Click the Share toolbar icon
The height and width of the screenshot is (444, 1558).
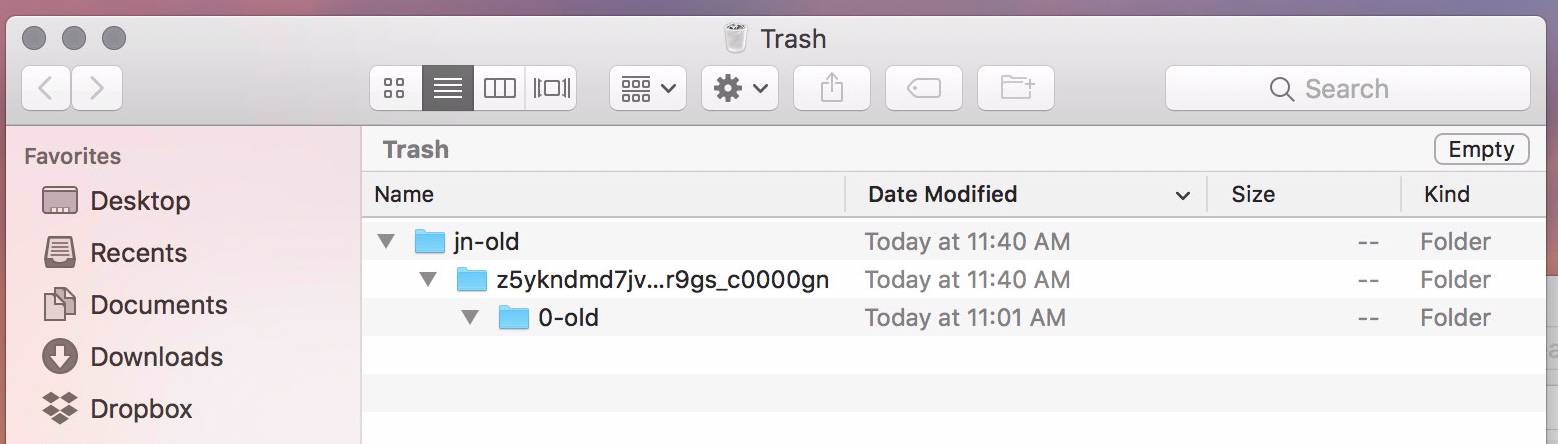click(831, 88)
